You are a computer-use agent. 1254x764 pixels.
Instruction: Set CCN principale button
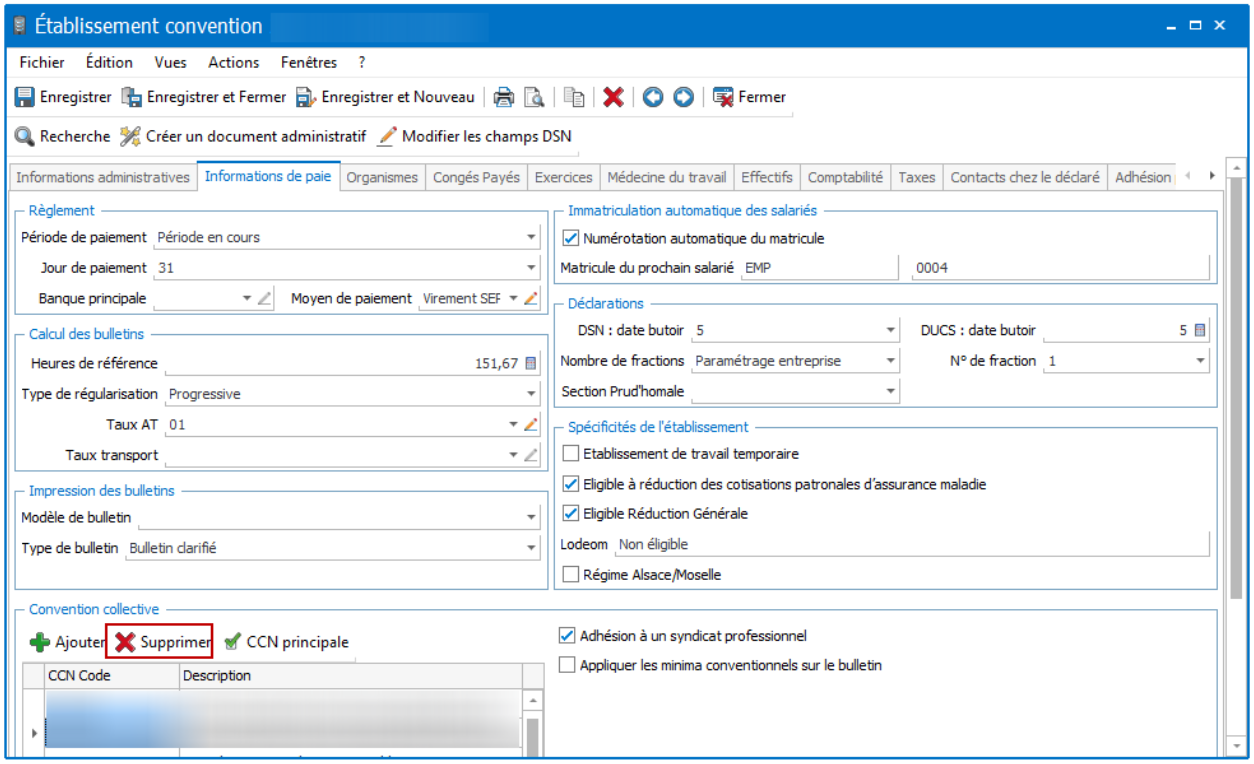(x=286, y=642)
